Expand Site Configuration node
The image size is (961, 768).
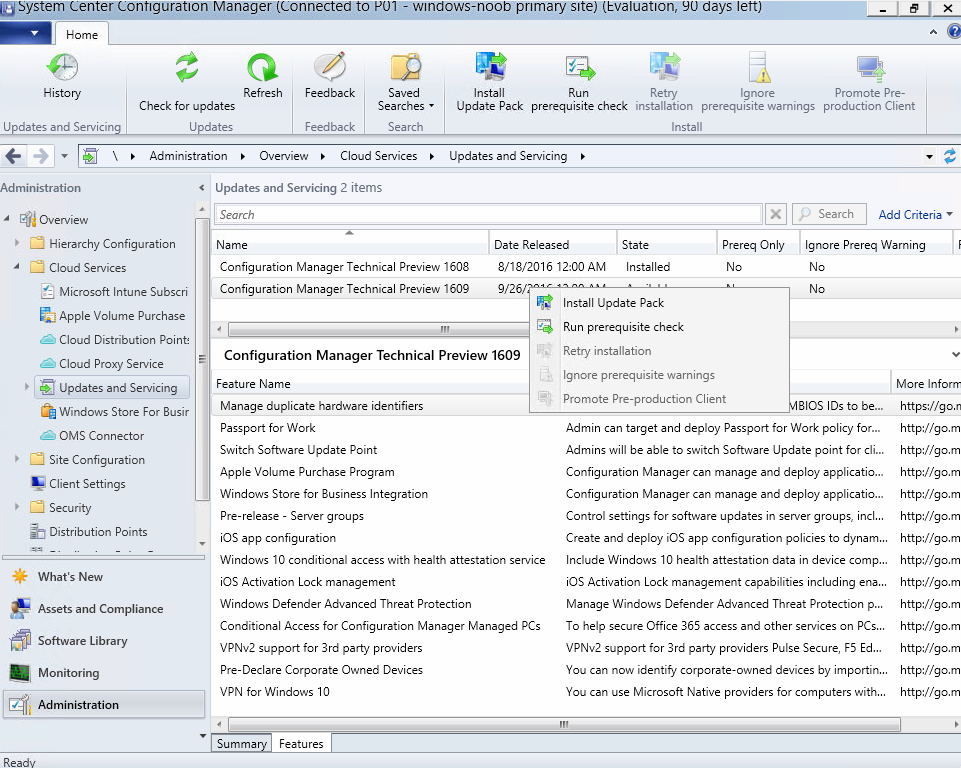point(17,459)
